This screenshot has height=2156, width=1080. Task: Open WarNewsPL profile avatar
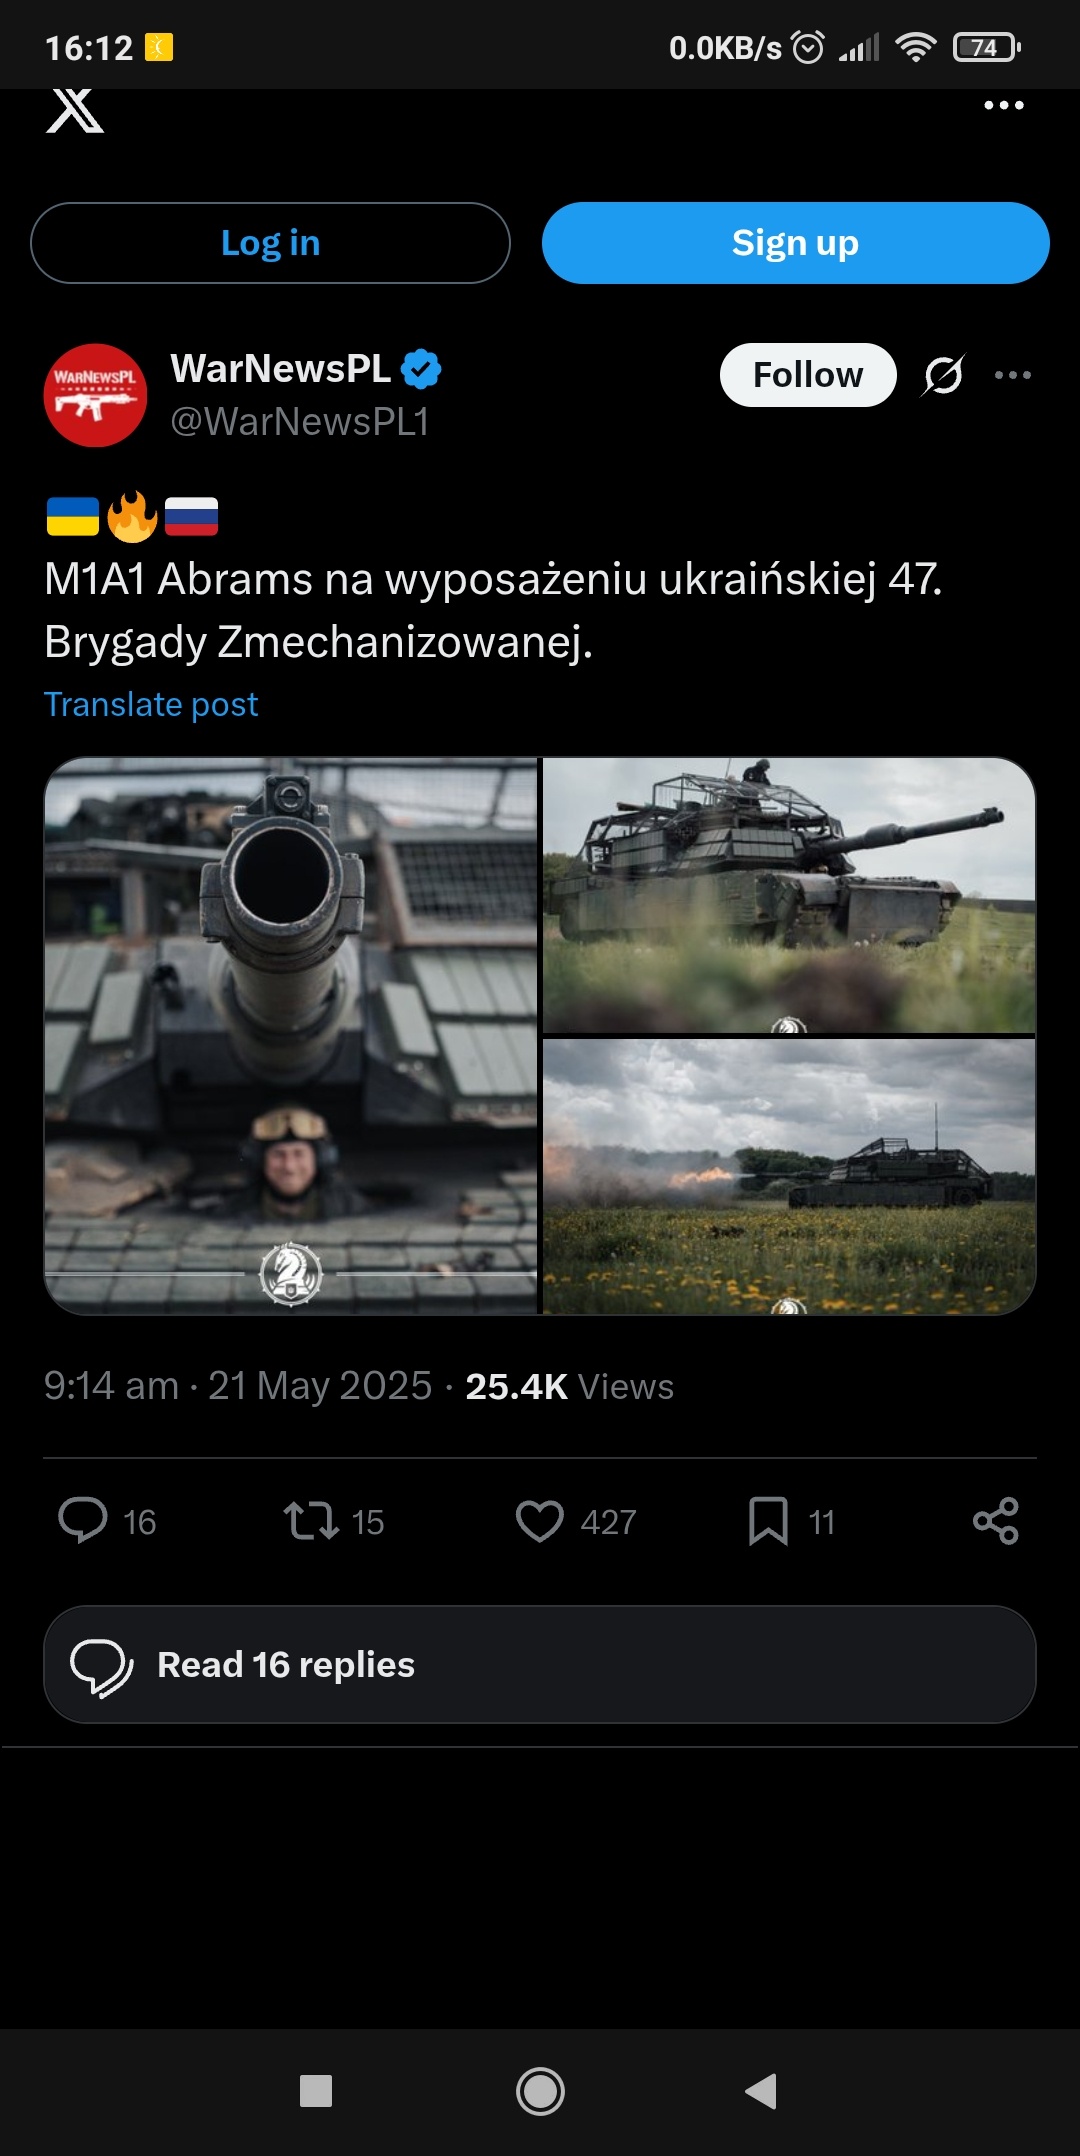pos(95,395)
